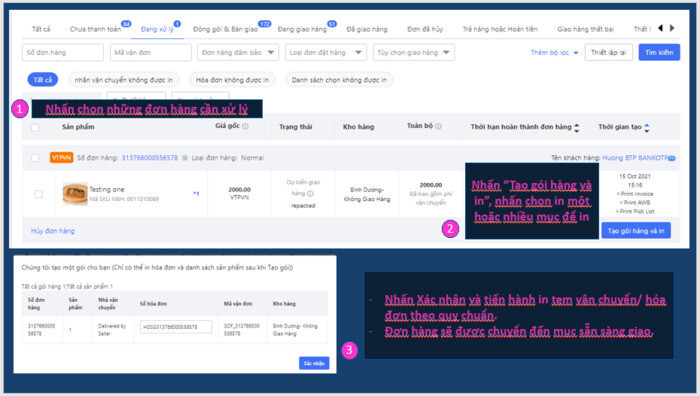The width and height of the screenshot is (700, 396).
Task: Open the Tùy chọn giao hàng dropdown
Action: point(414,52)
